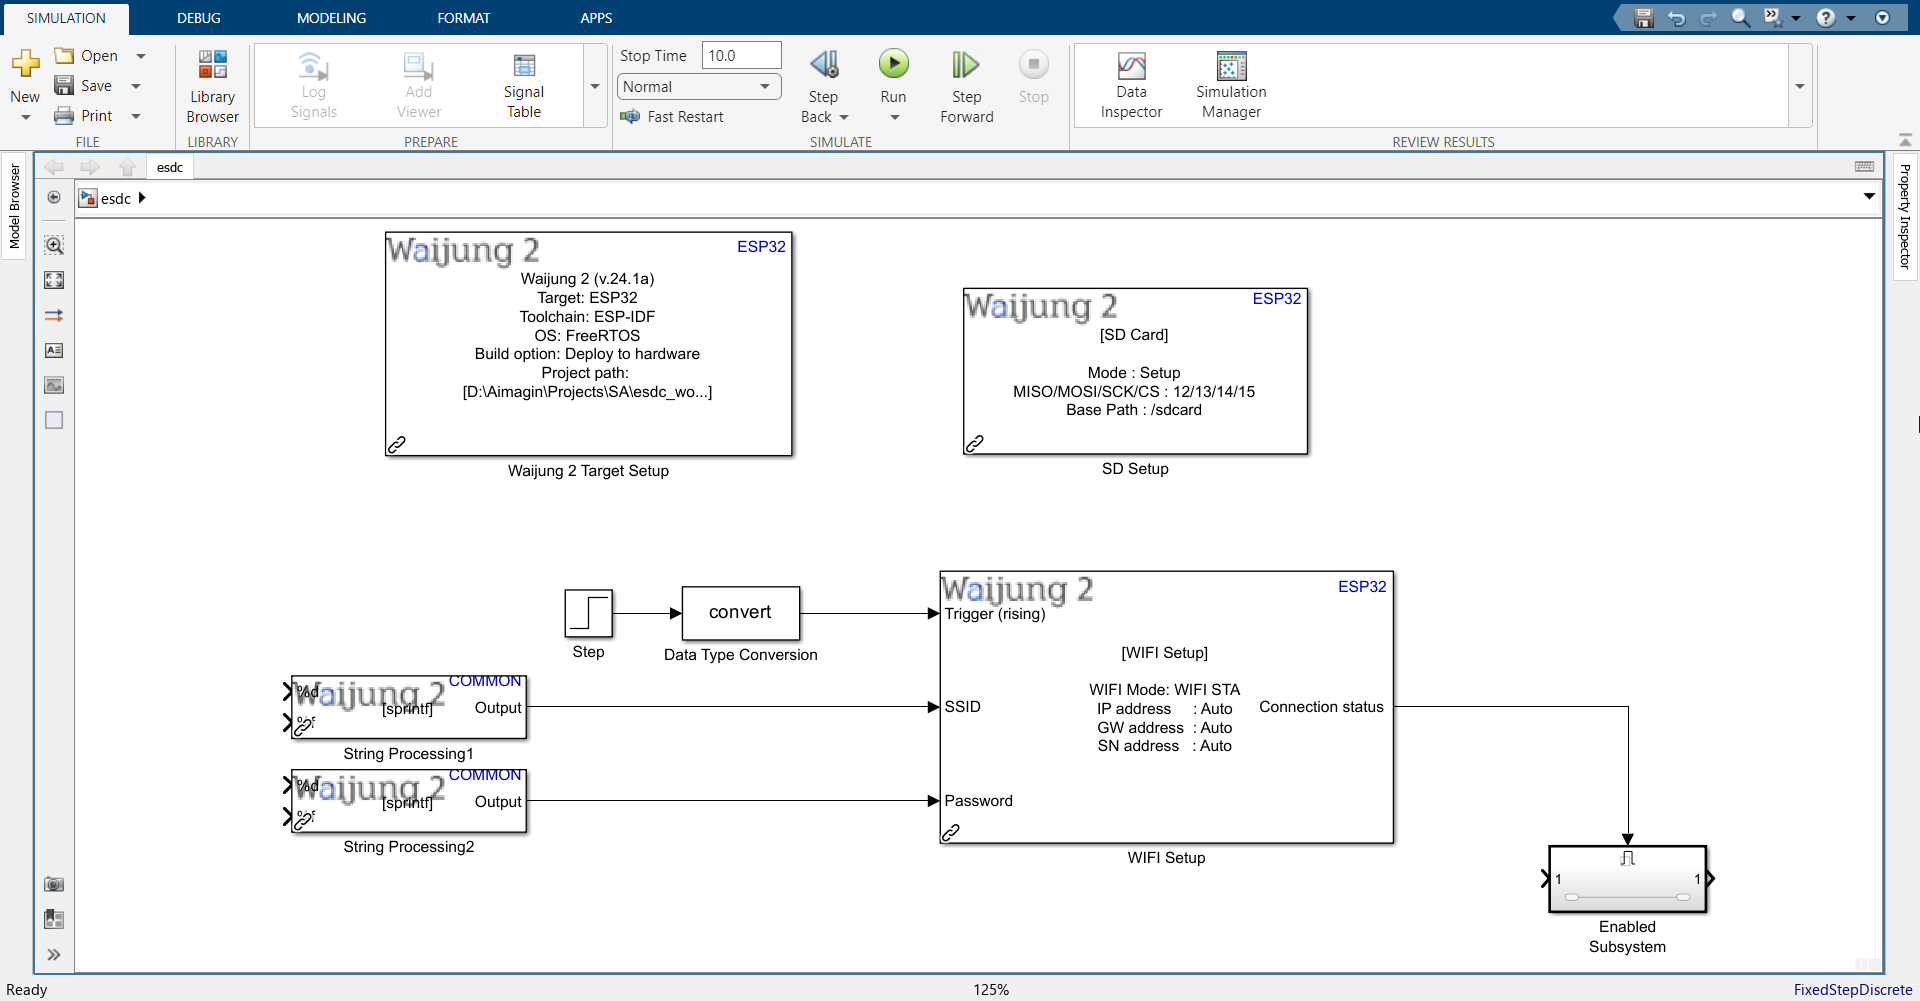Viewport: 1920px width, 1001px height.
Task: Select the esdc model tab
Action: tap(170, 167)
